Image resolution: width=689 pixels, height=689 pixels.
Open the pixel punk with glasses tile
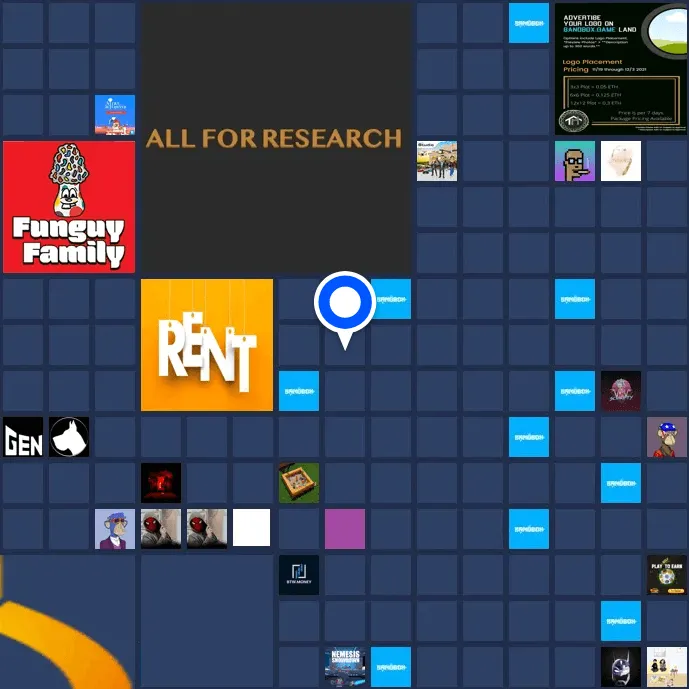[575, 161]
